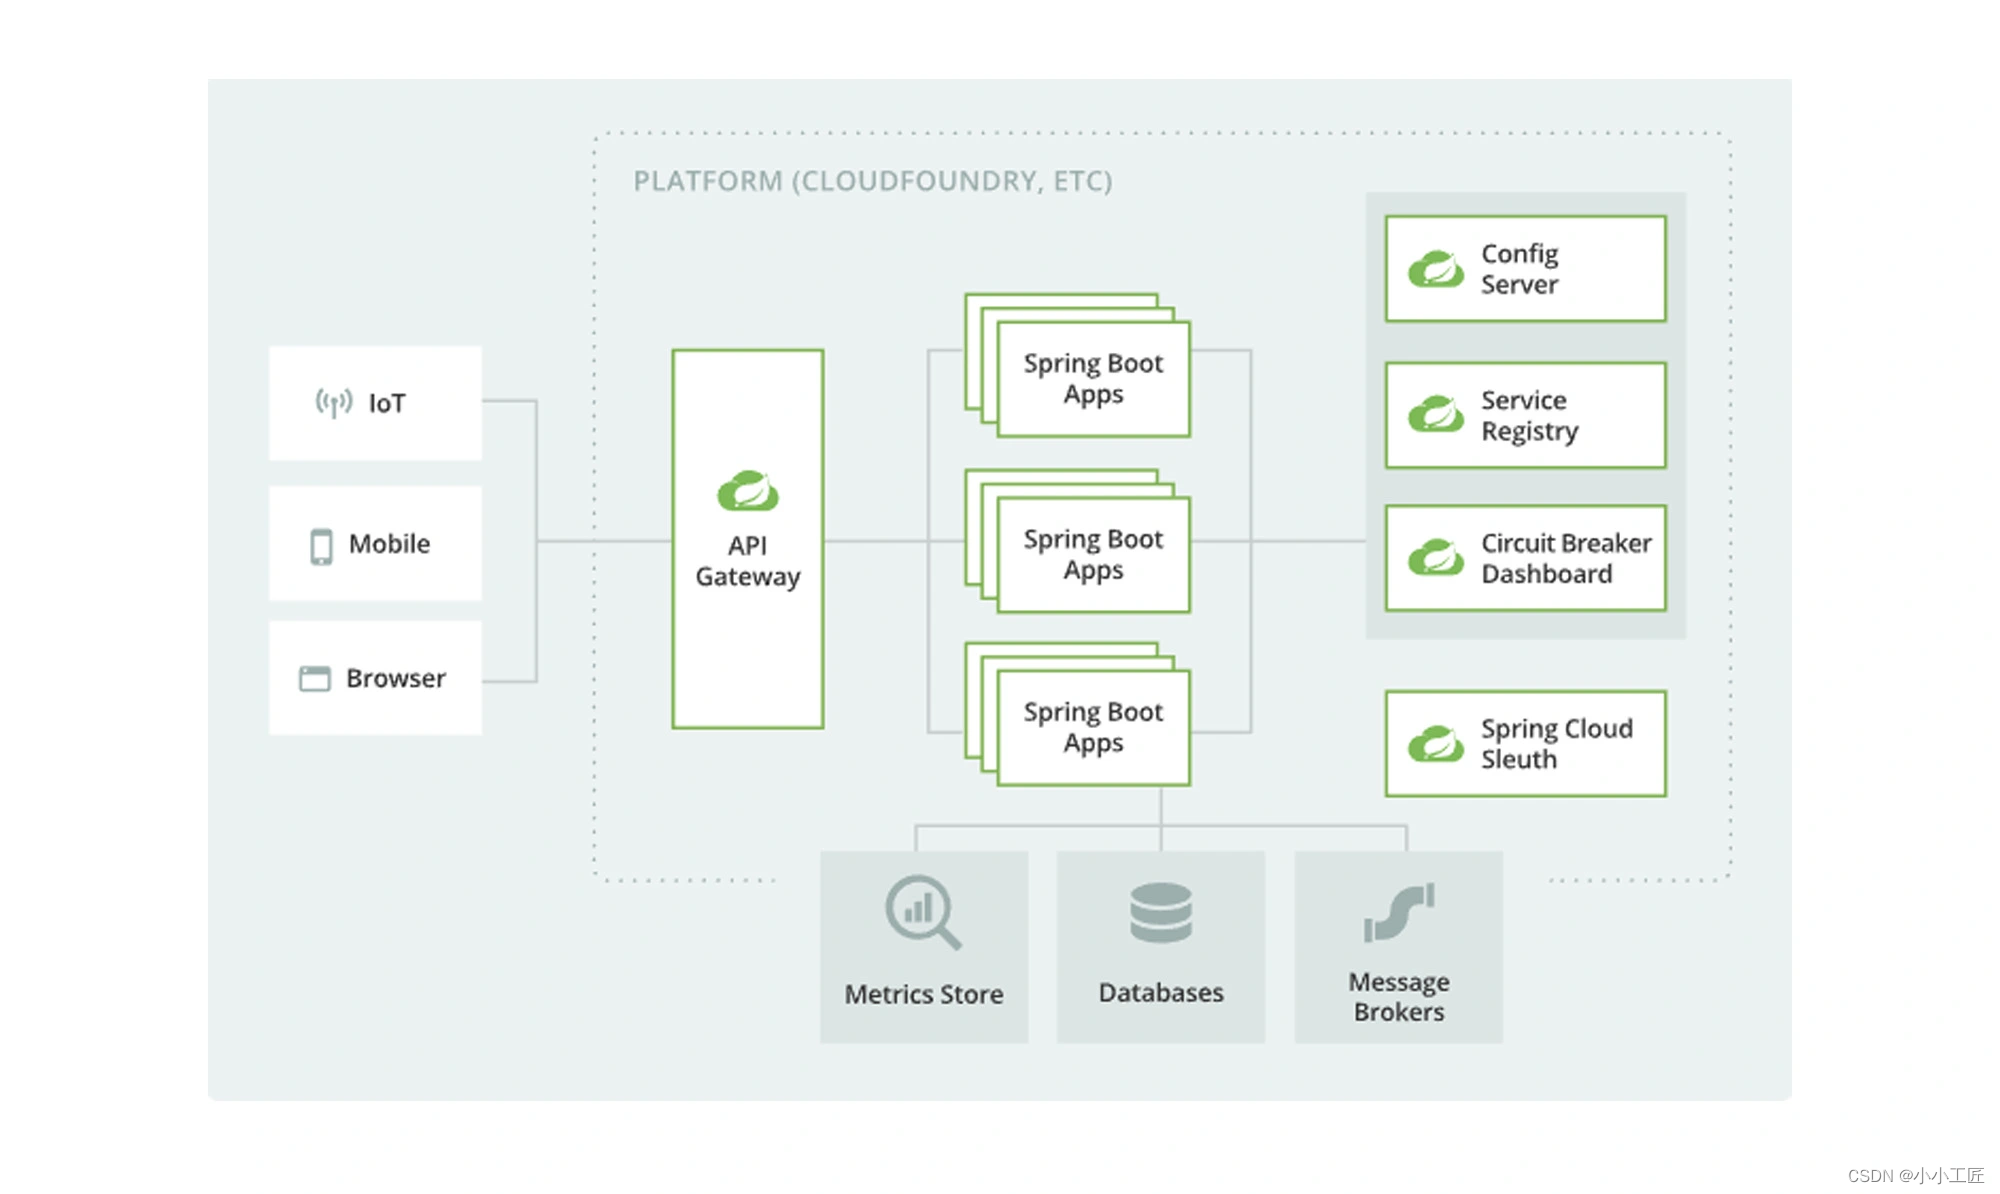Screen dimensions: 2000x1194
Task: Click the Platform (CloudFoundry, etc) heading
Action: [x=872, y=181]
